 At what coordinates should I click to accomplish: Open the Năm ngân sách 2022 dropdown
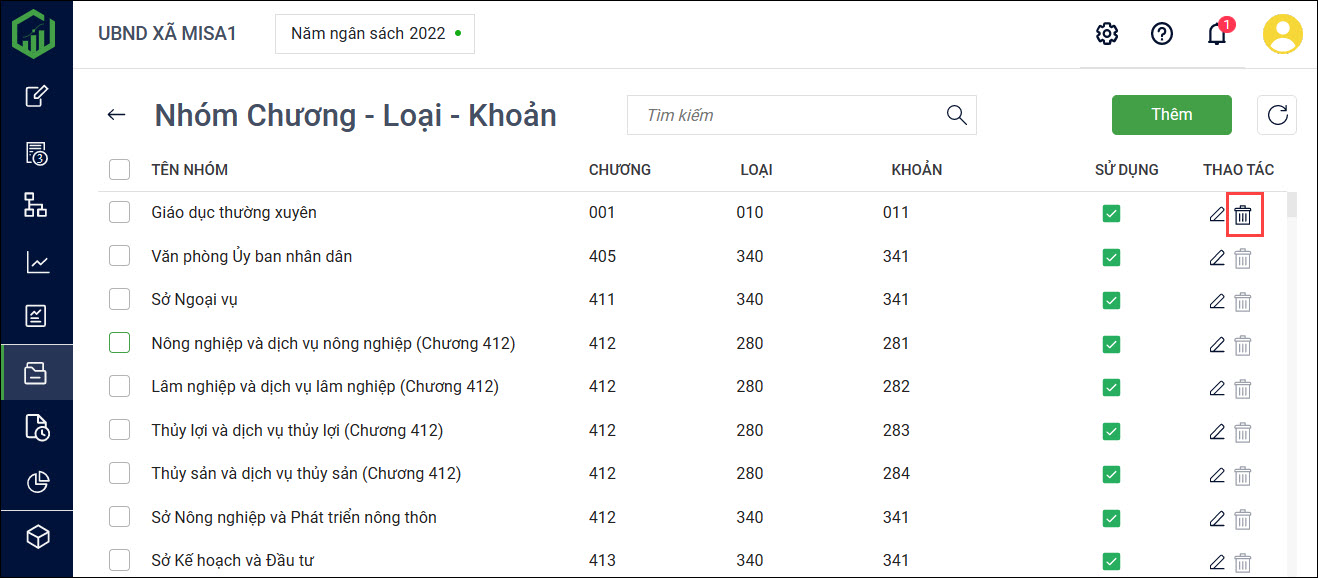(375, 34)
